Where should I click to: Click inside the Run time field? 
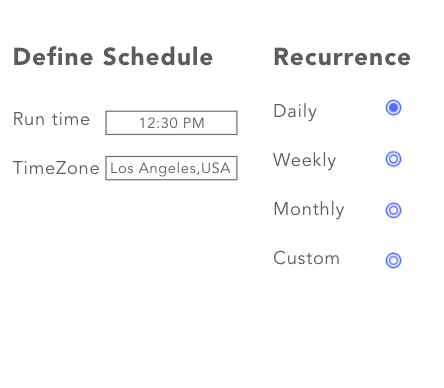click(171, 123)
